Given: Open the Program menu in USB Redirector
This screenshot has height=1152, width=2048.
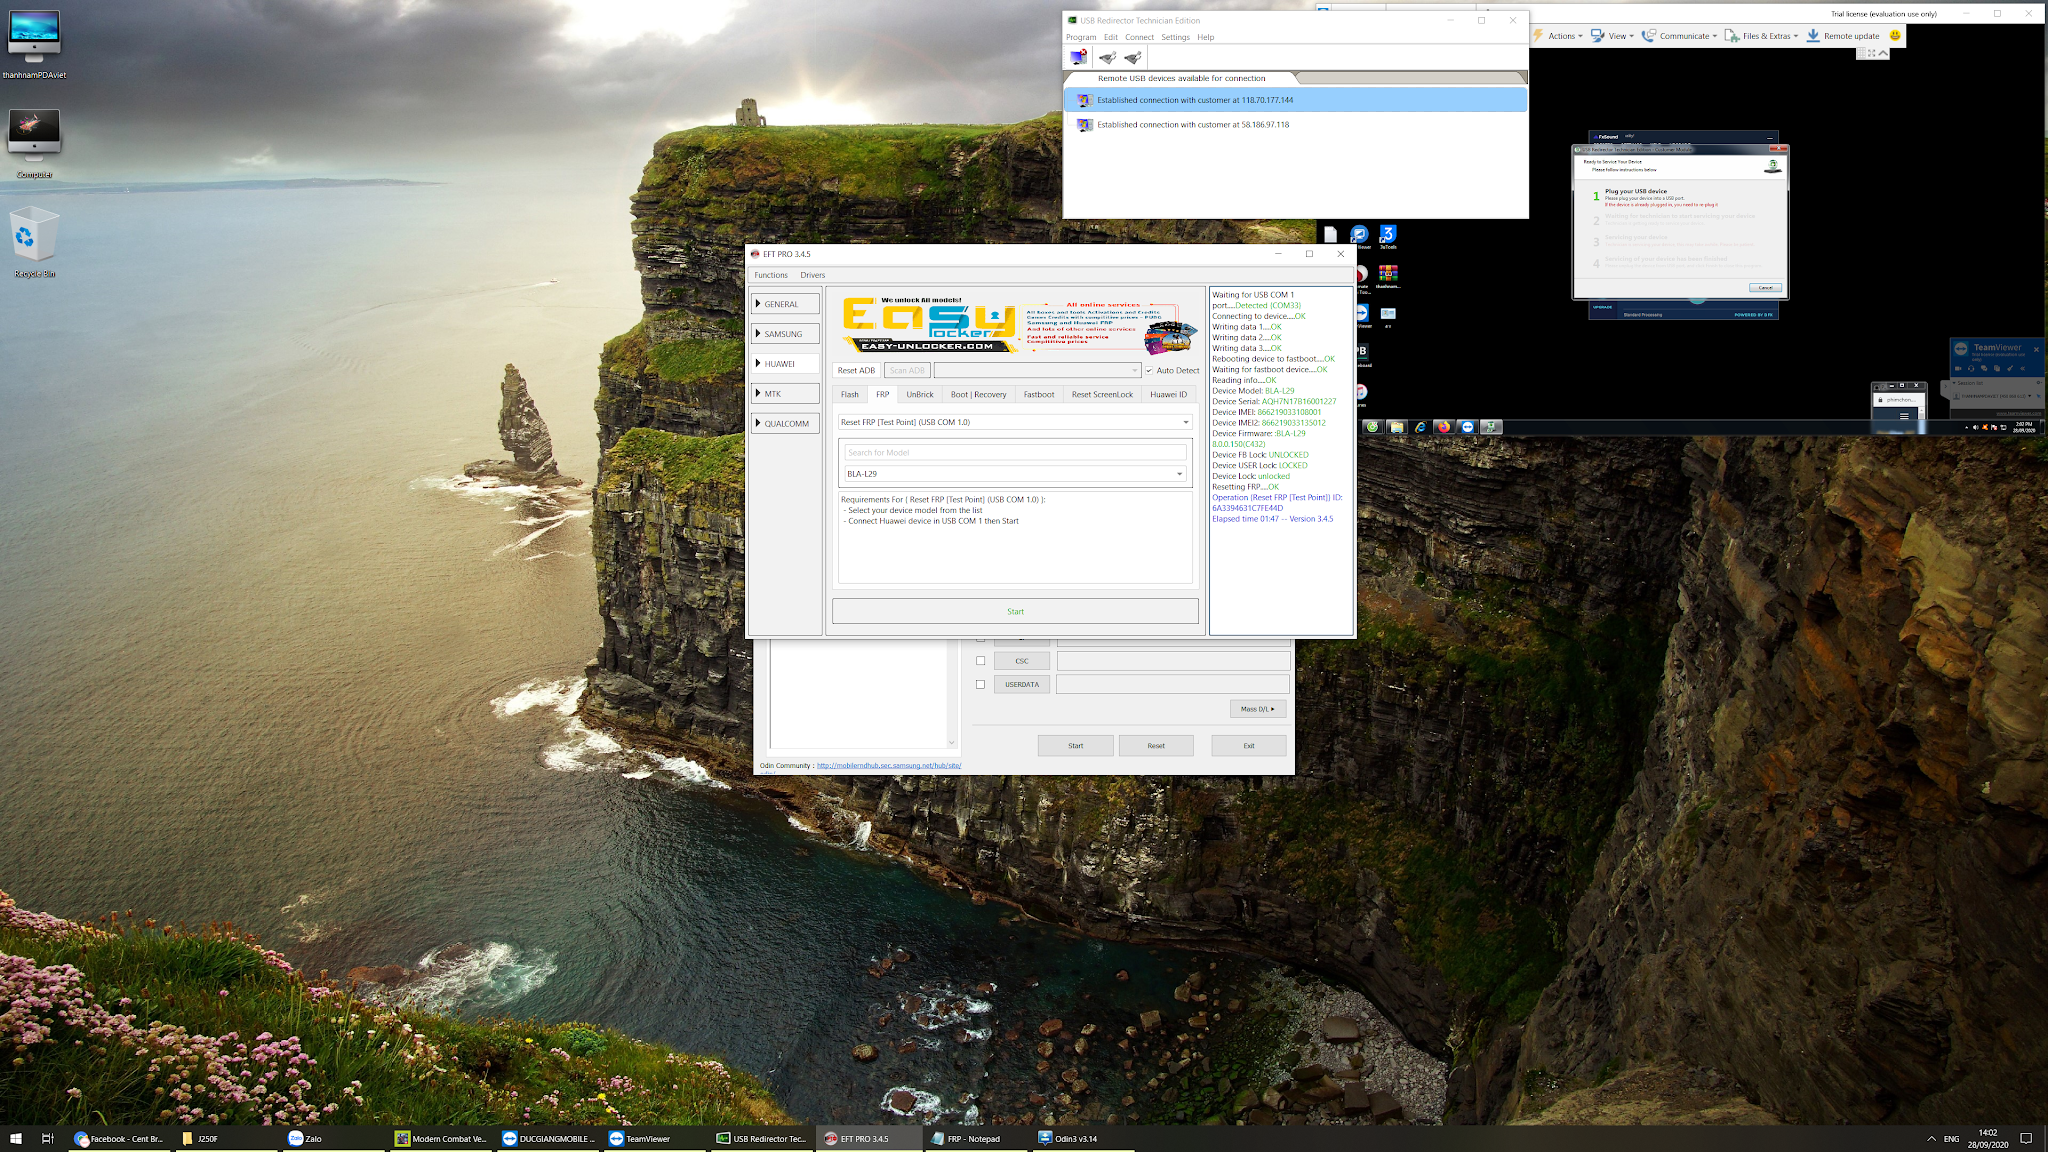Looking at the screenshot, I should click(x=1081, y=37).
